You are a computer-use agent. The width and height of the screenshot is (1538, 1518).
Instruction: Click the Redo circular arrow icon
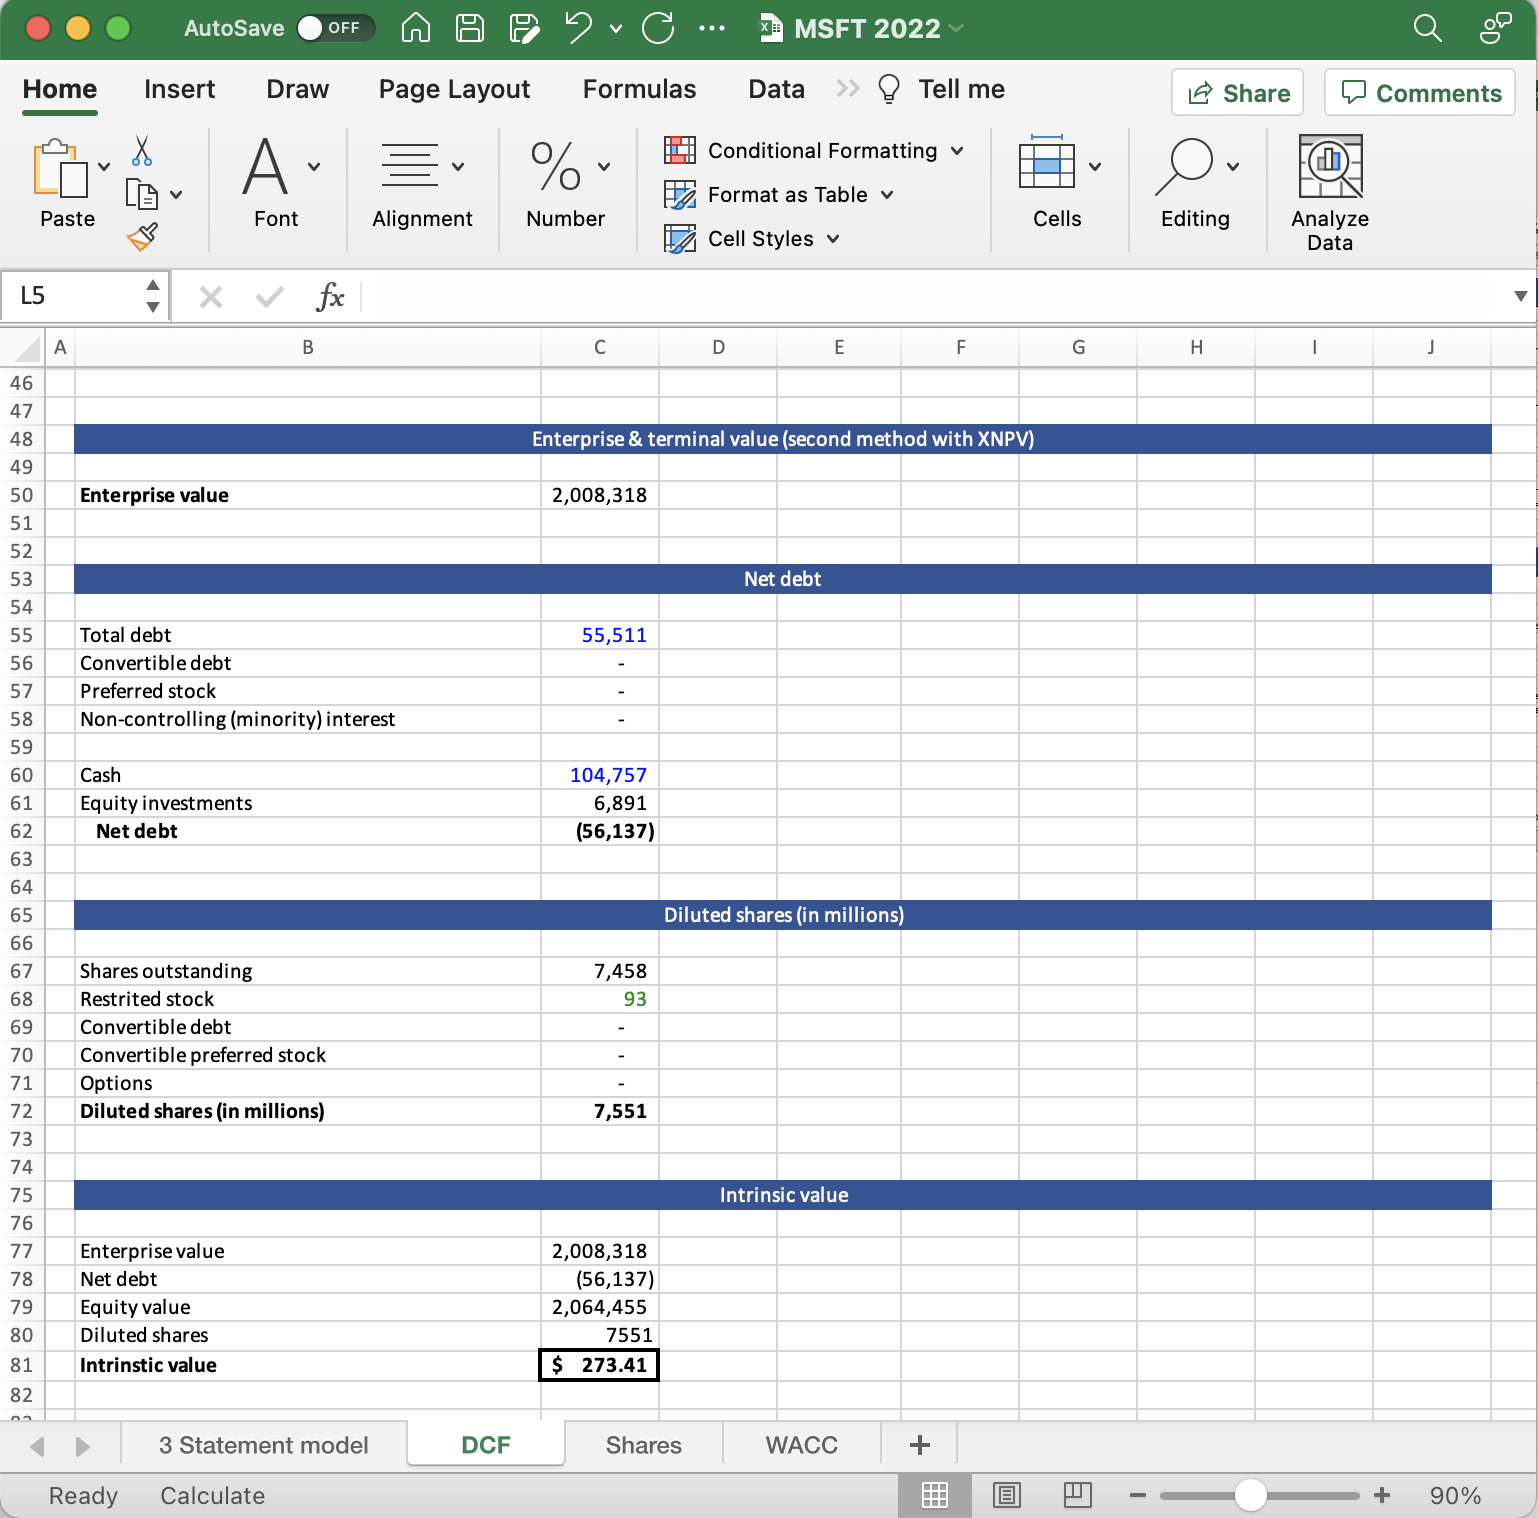(658, 28)
